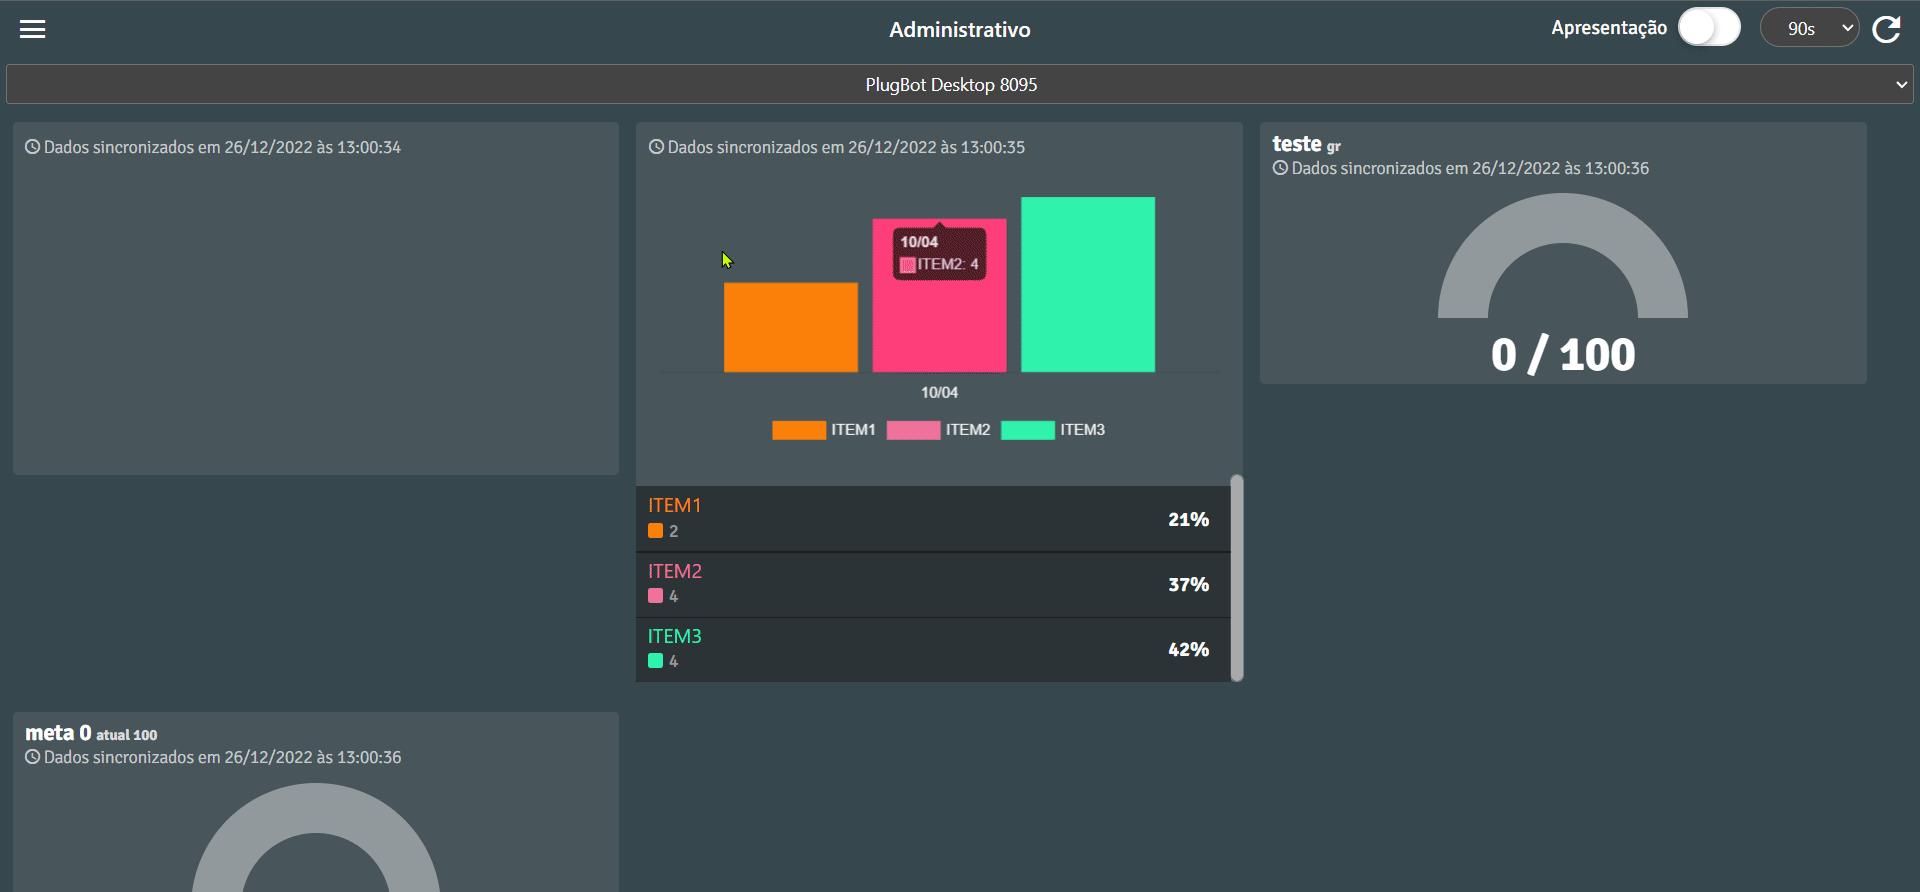Toggle ITEM1 legend swatch in chart

(x=799, y=430)
